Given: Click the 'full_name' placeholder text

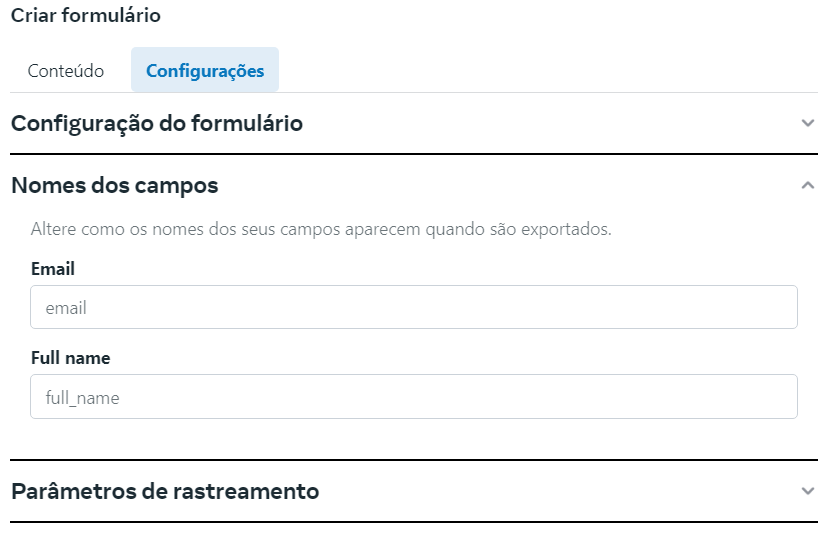Looking at the screenshot, I should pyautogui.click(x=82, y=398).
